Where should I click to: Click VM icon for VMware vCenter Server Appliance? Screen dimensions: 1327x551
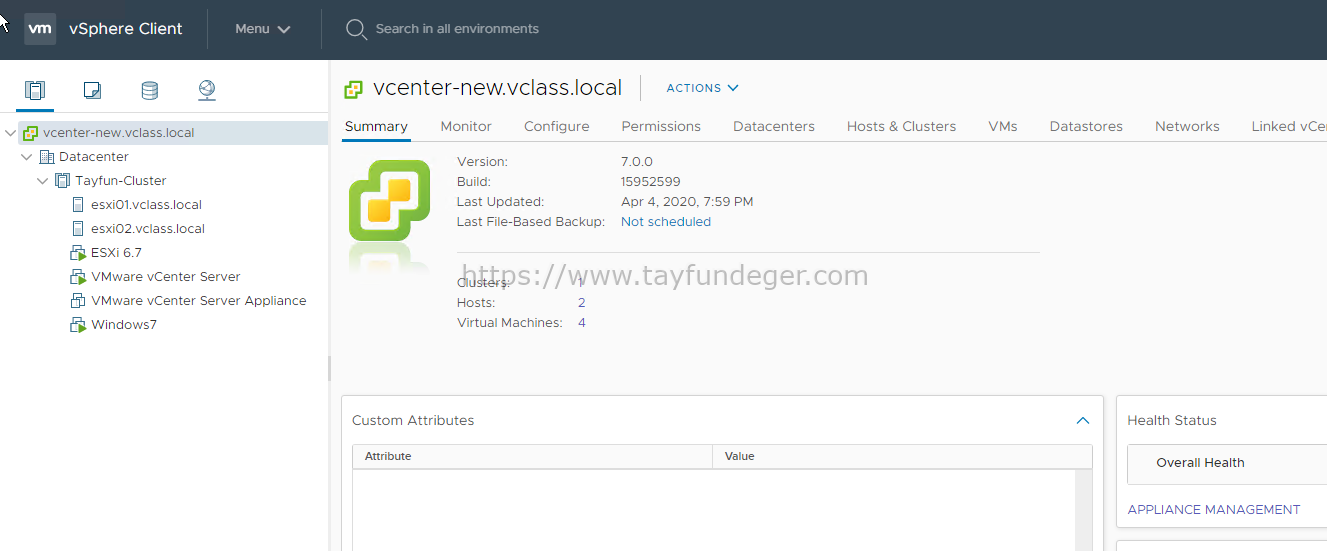tap(78, 301)
